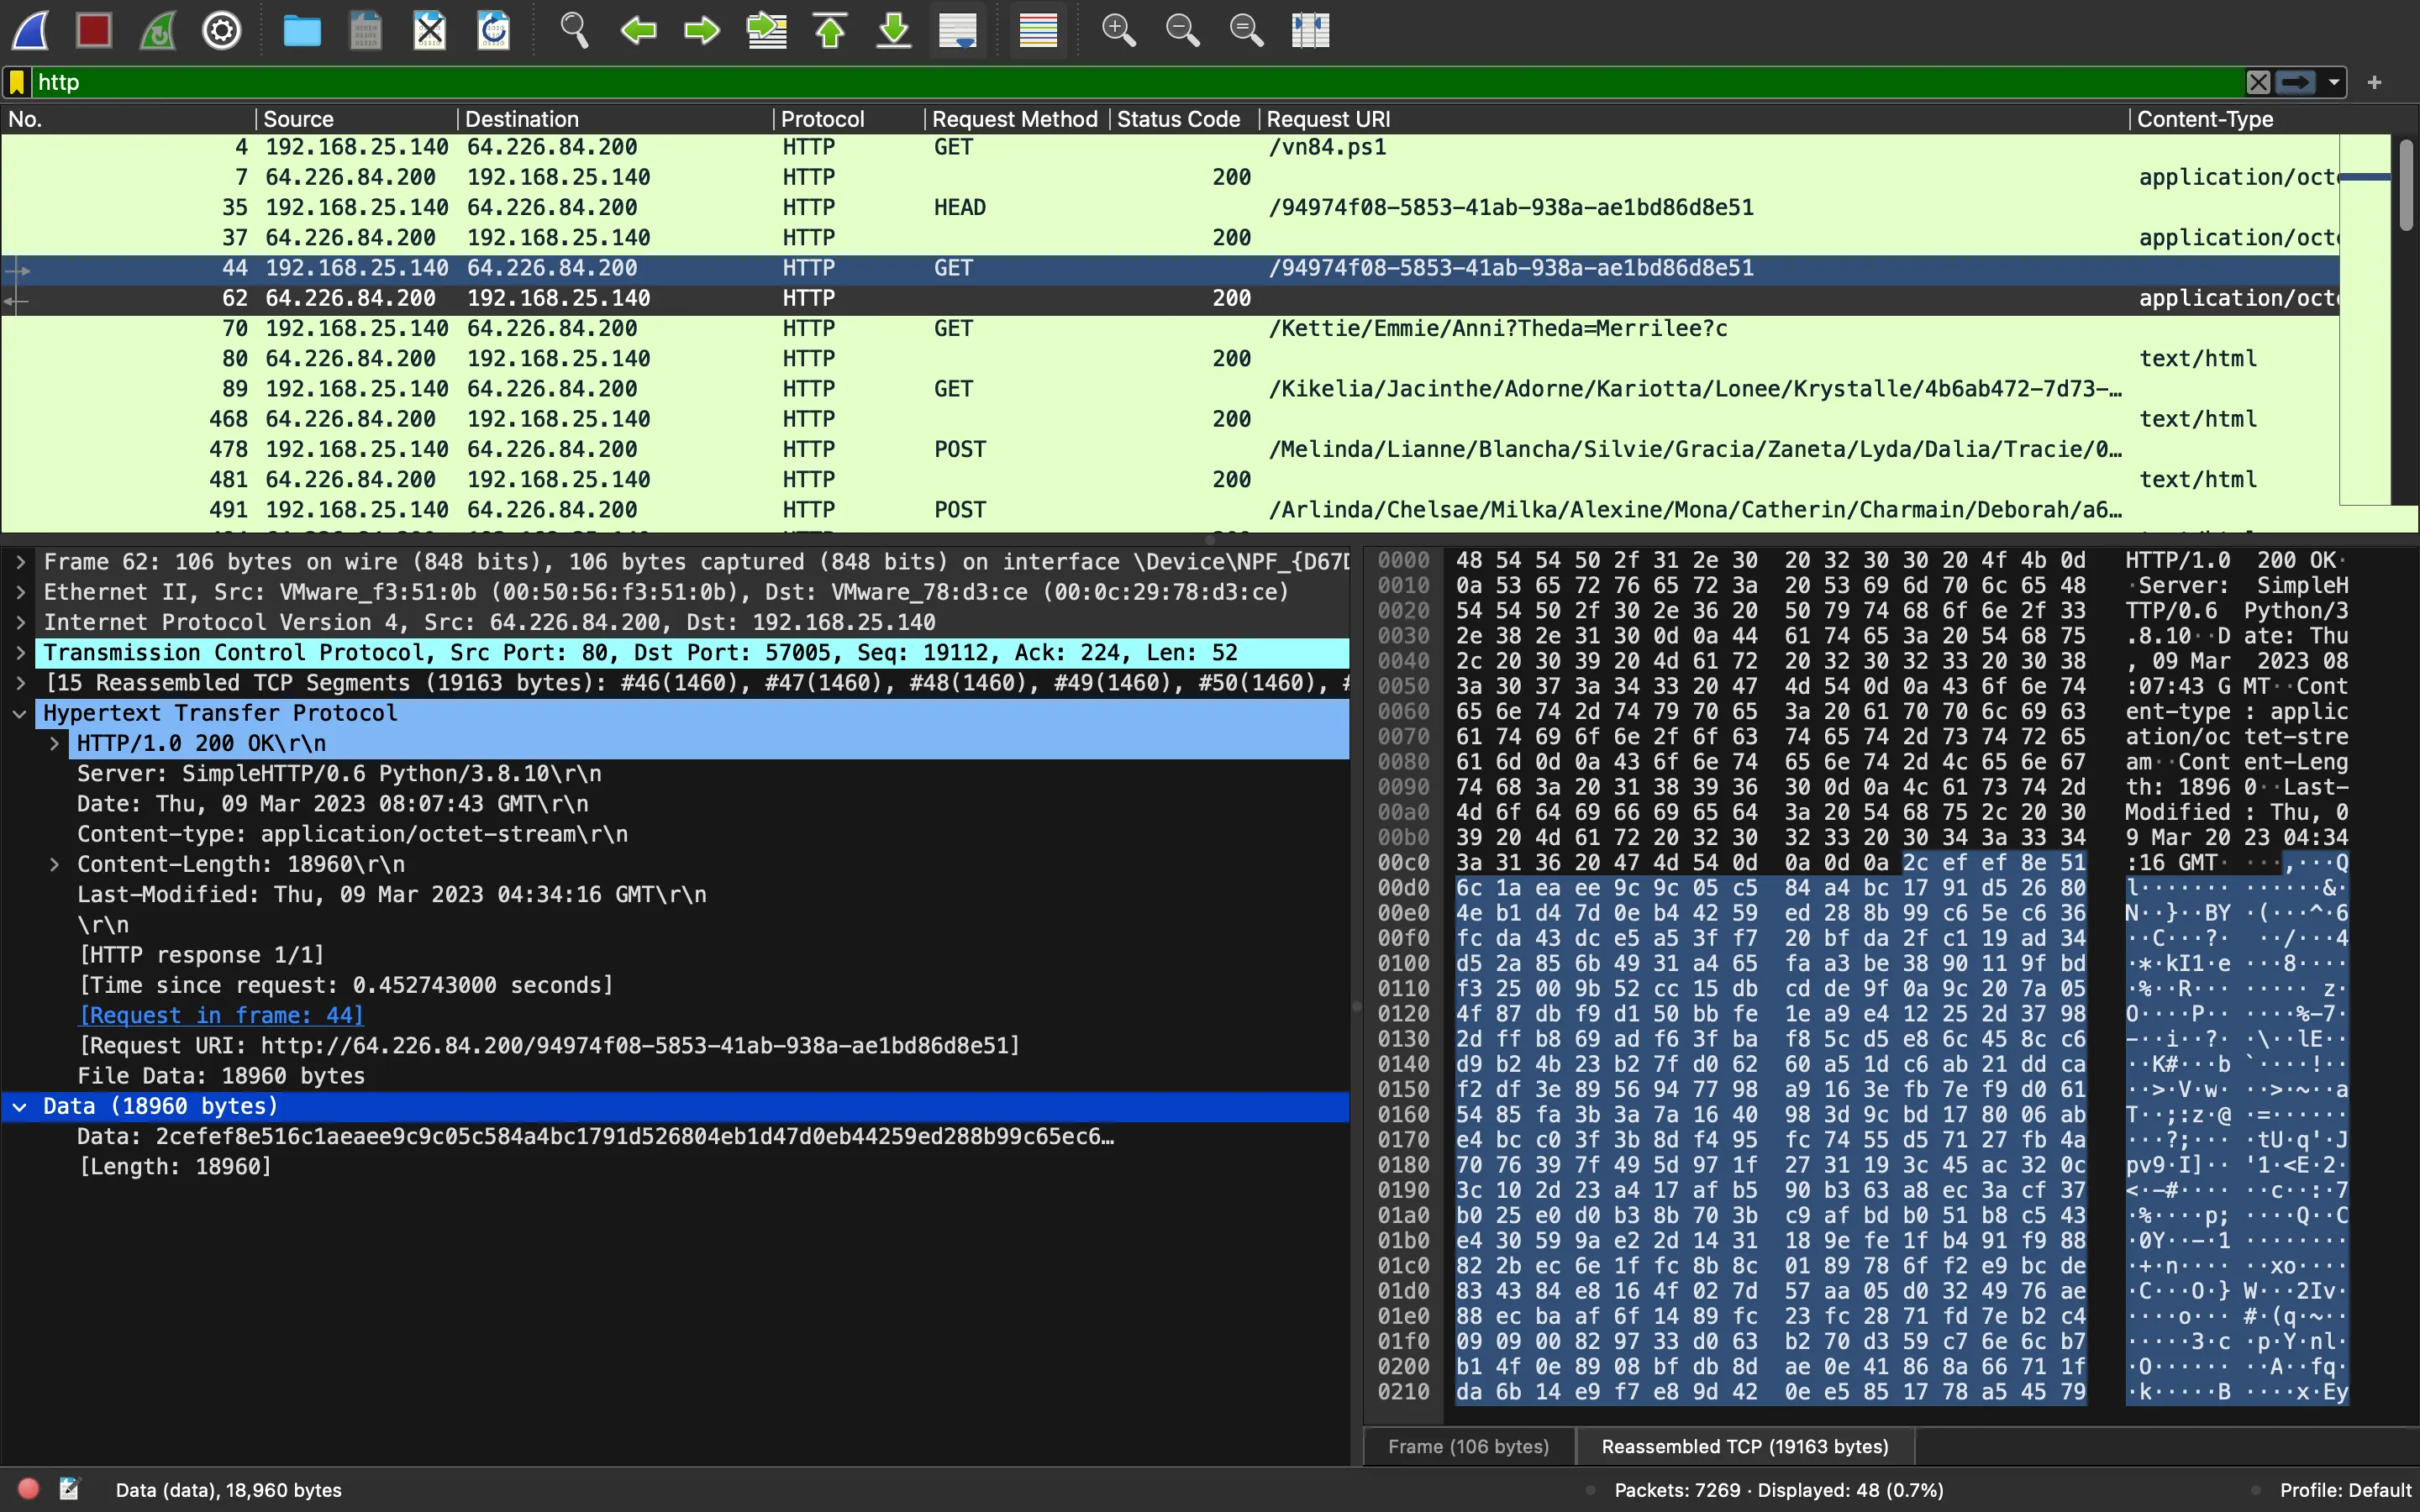Sort by the Request URI column header
This screenshot has height=1512, width=2420.
pyautogui.click(x=1693, y=119)
